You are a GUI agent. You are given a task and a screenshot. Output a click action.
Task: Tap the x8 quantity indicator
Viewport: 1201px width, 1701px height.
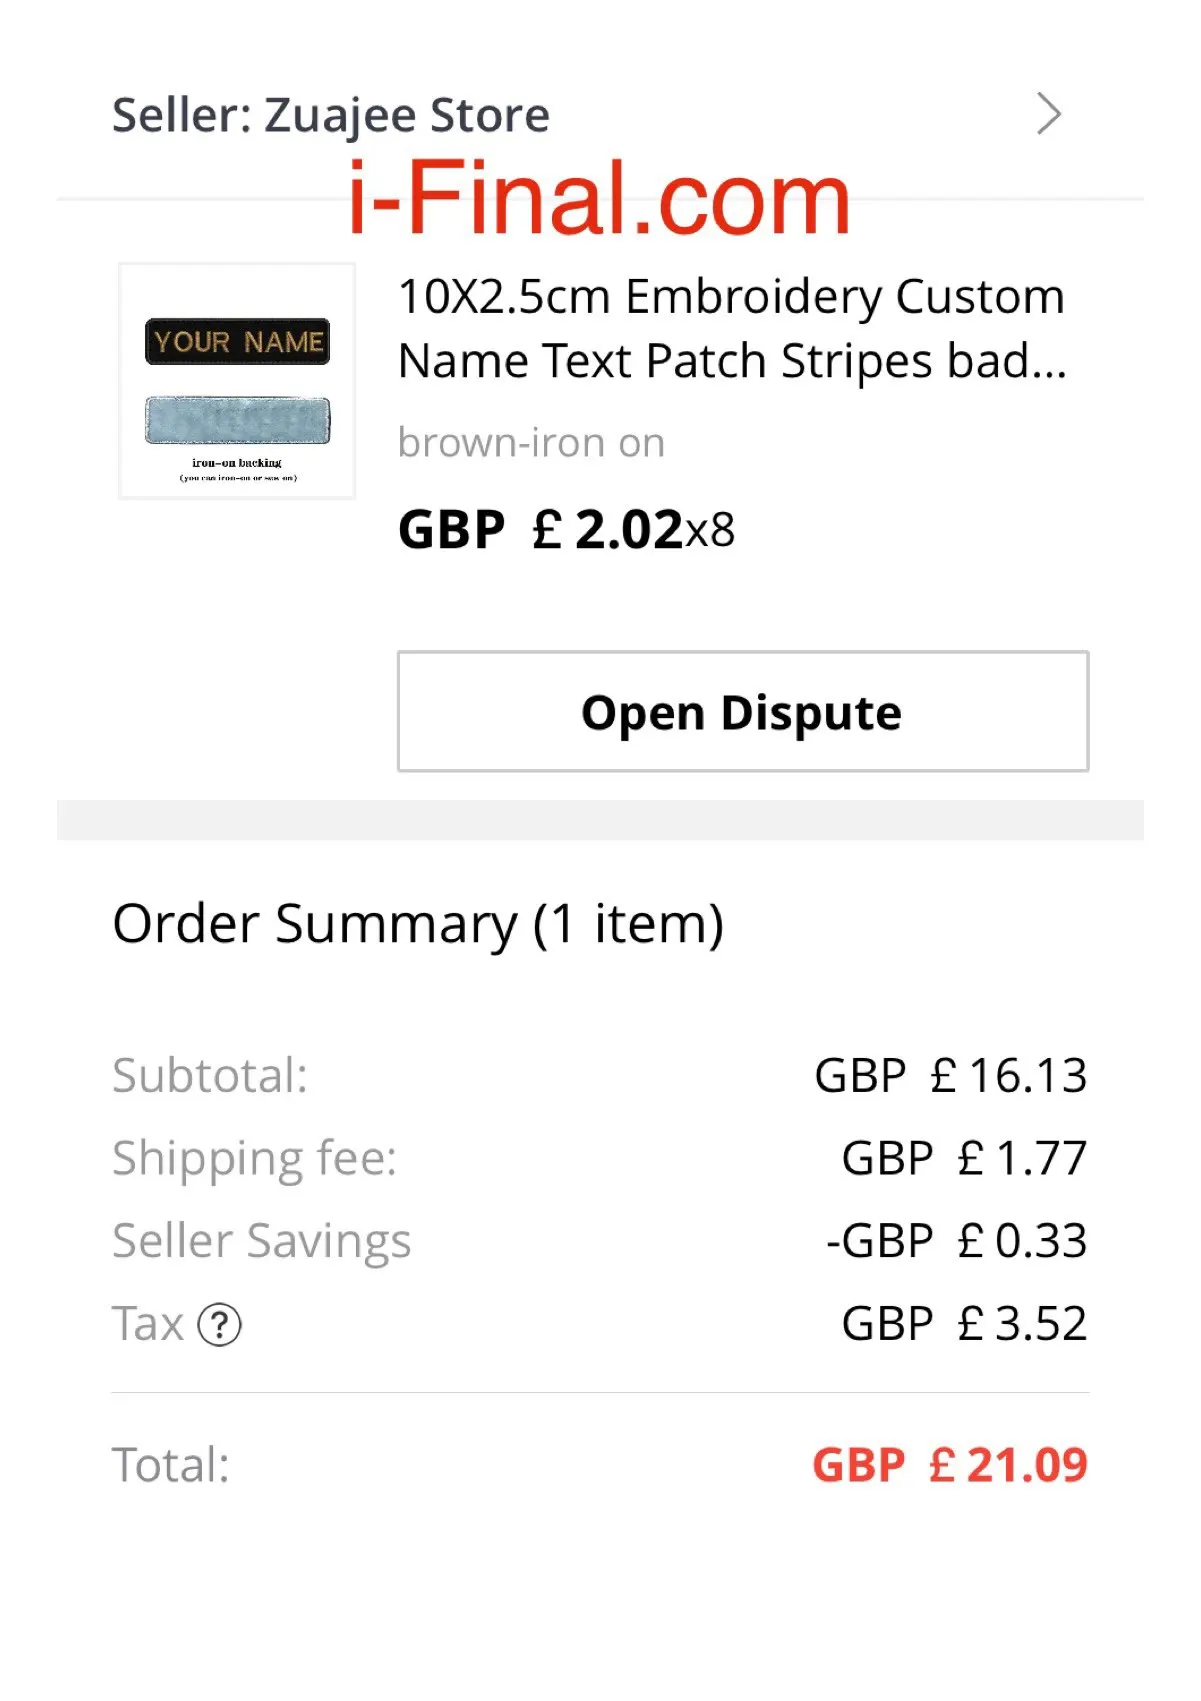pyautogui.click(x=710, y=531)
